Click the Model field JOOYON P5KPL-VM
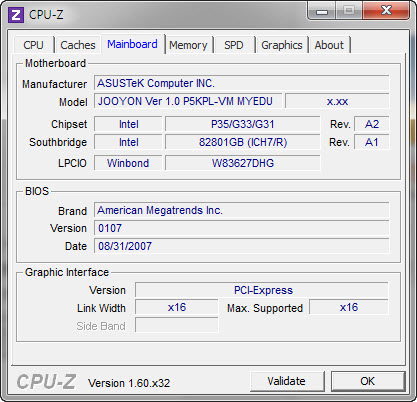The image size is (417, 402). tap(188, 101)
